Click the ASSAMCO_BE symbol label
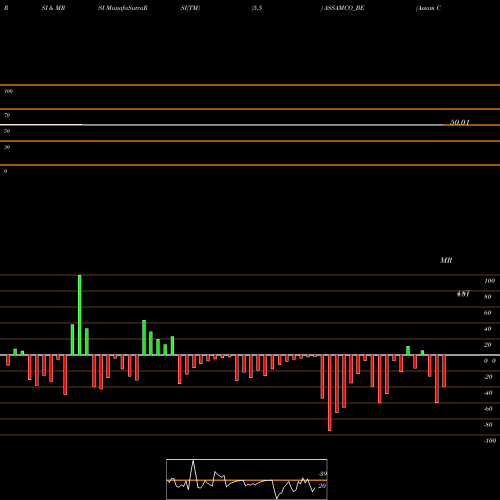This screenshot has width=500, height=500. pos(344,8)
